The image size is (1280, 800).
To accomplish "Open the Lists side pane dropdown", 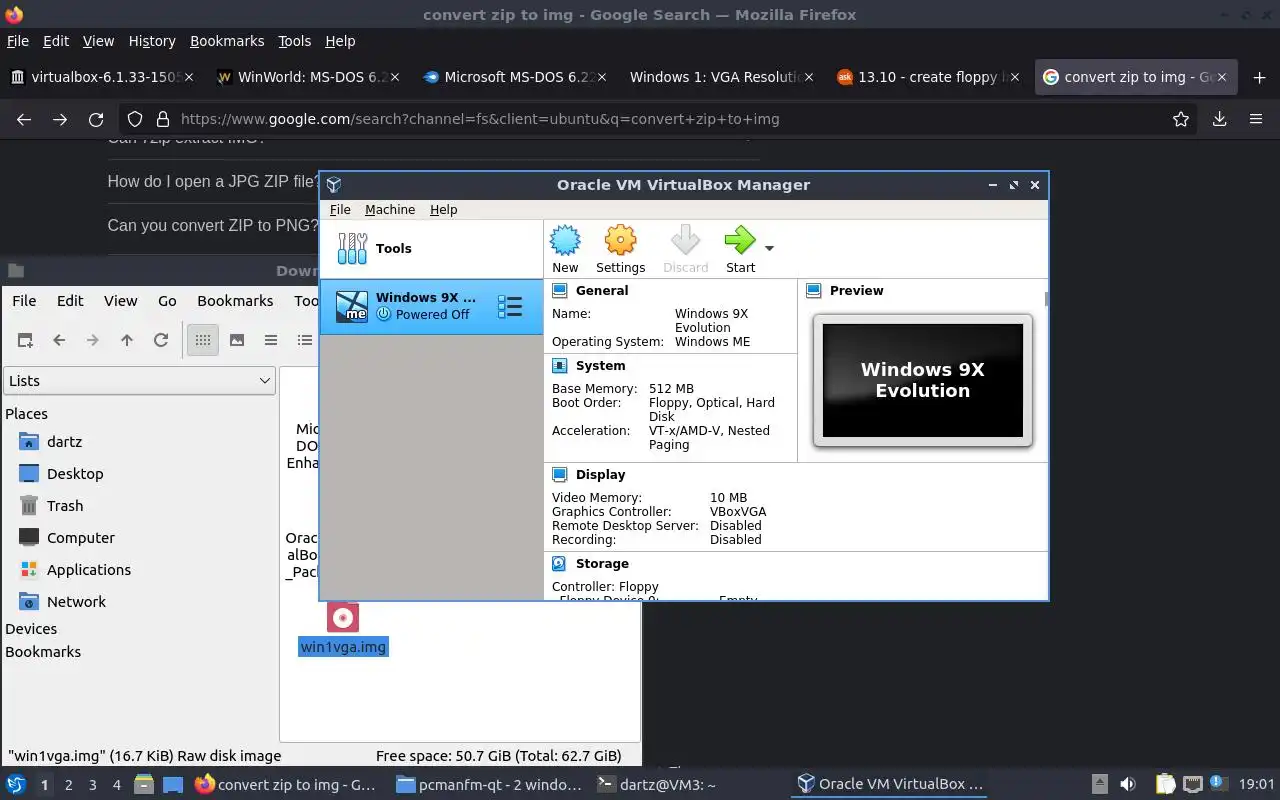I will click(139, 380).
